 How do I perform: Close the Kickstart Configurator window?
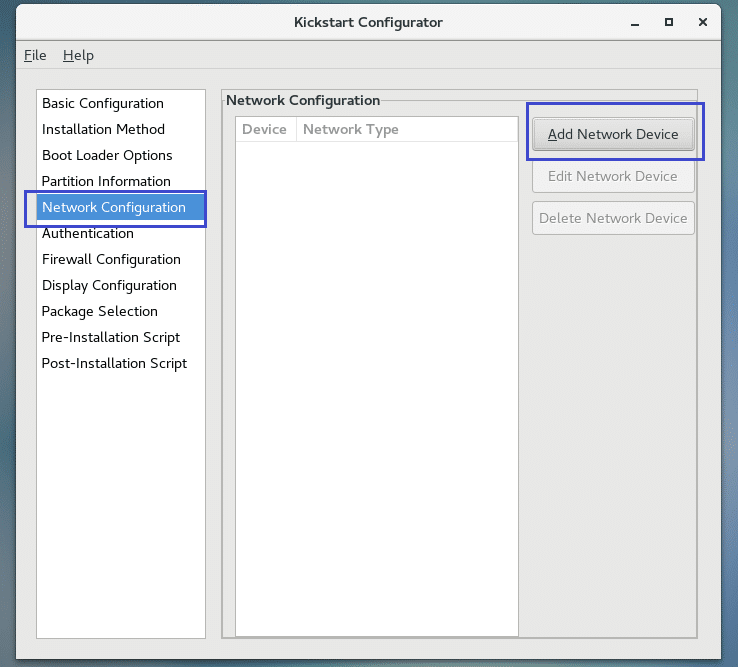tap(704, 21)
